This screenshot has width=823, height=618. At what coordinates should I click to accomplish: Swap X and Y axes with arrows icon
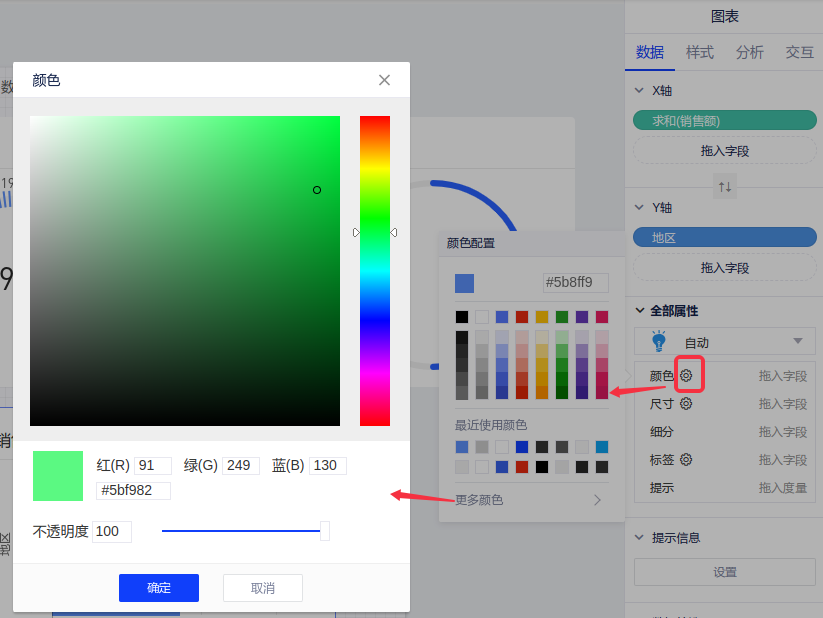point(725,186)
